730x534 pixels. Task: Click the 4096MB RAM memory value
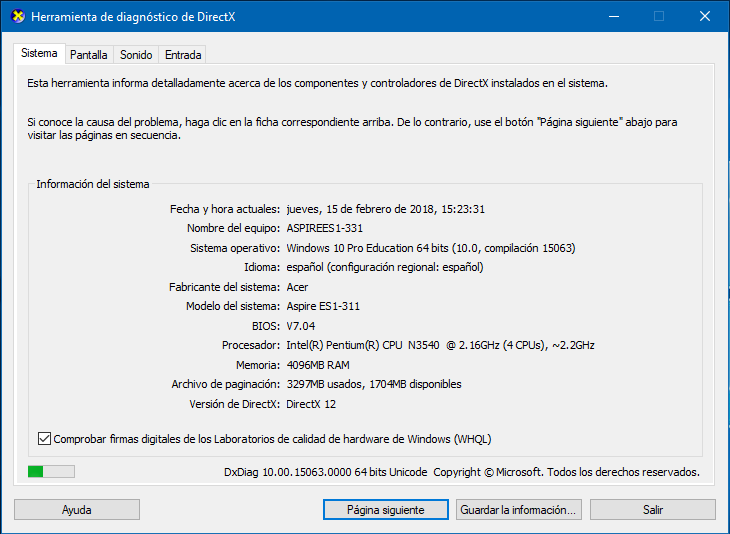coord(318,365)
